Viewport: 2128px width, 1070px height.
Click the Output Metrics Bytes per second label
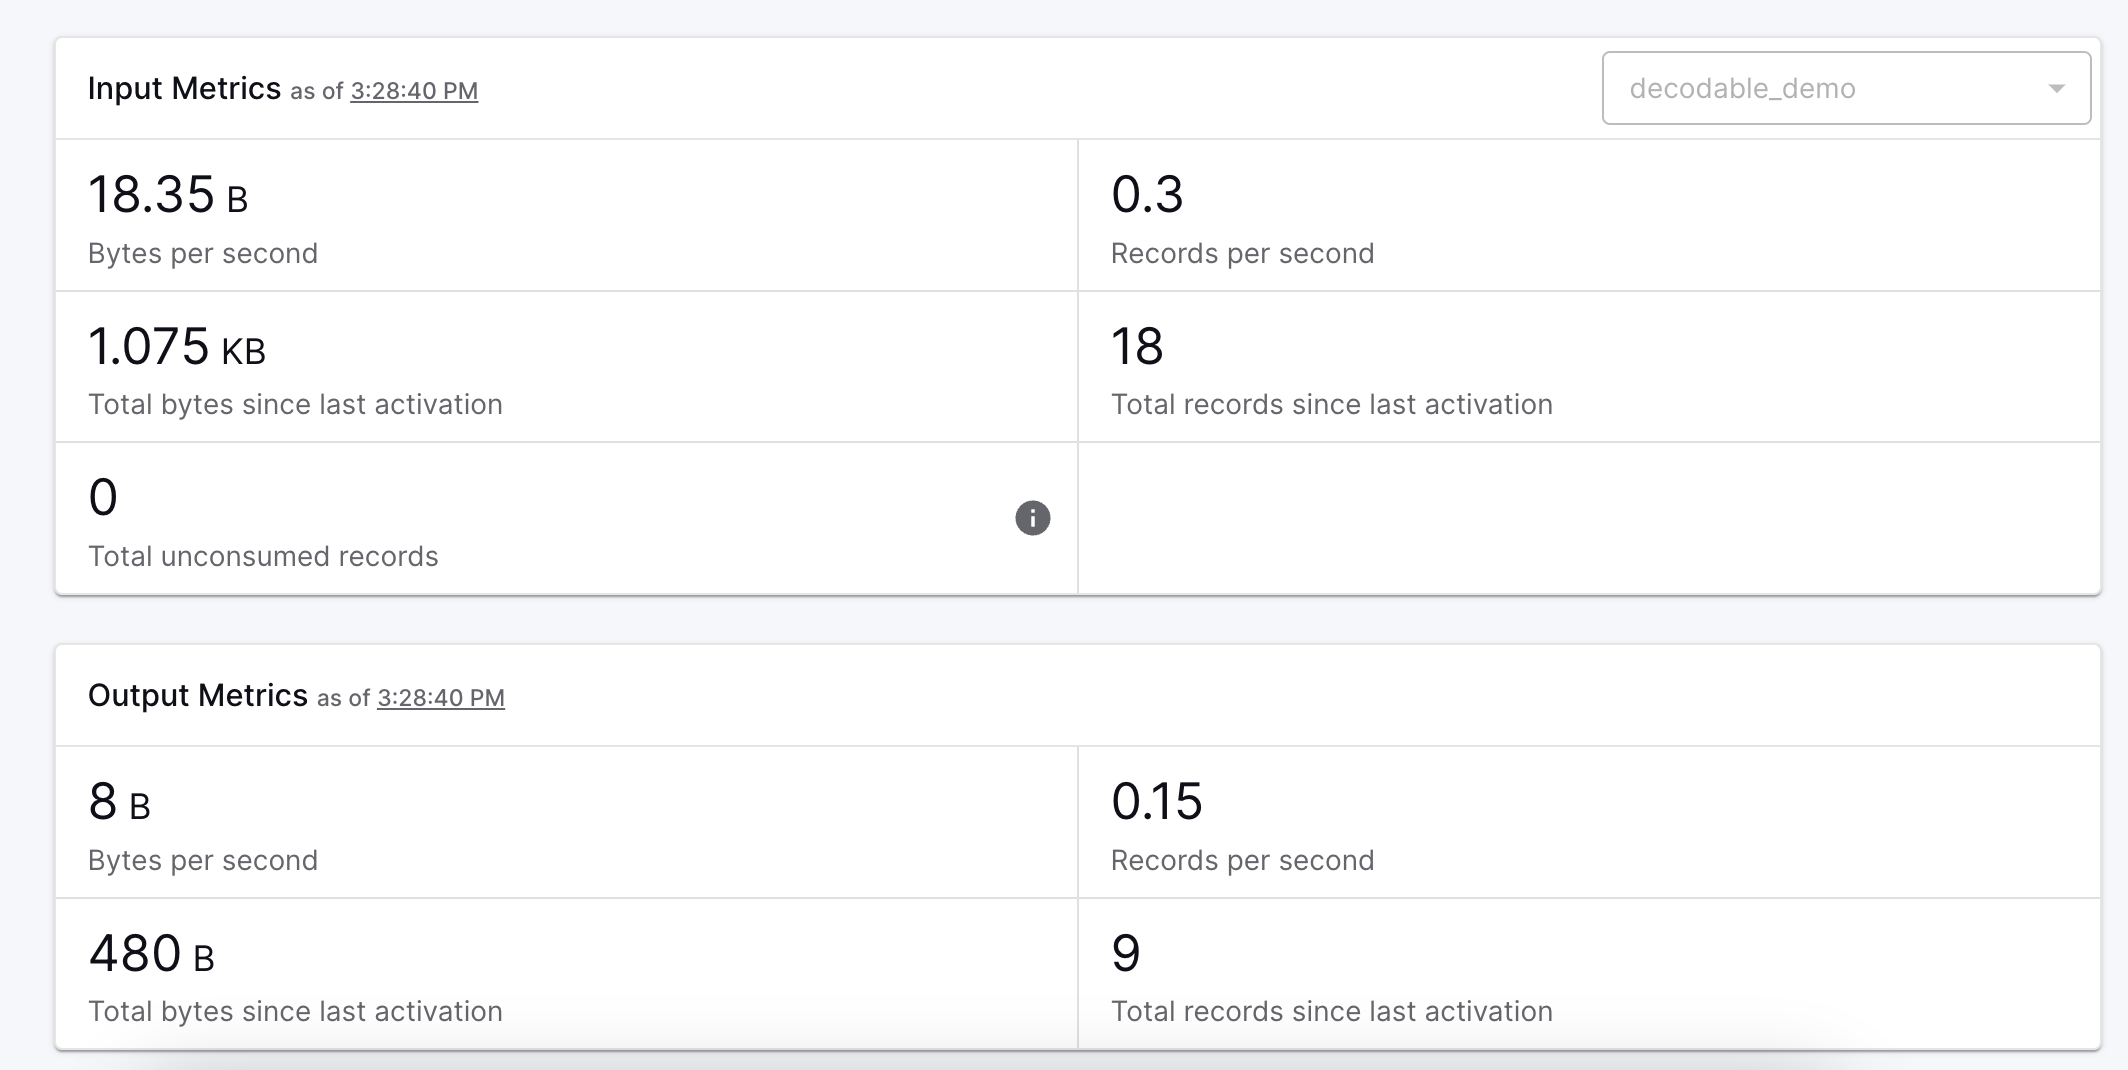coord(203,860)
